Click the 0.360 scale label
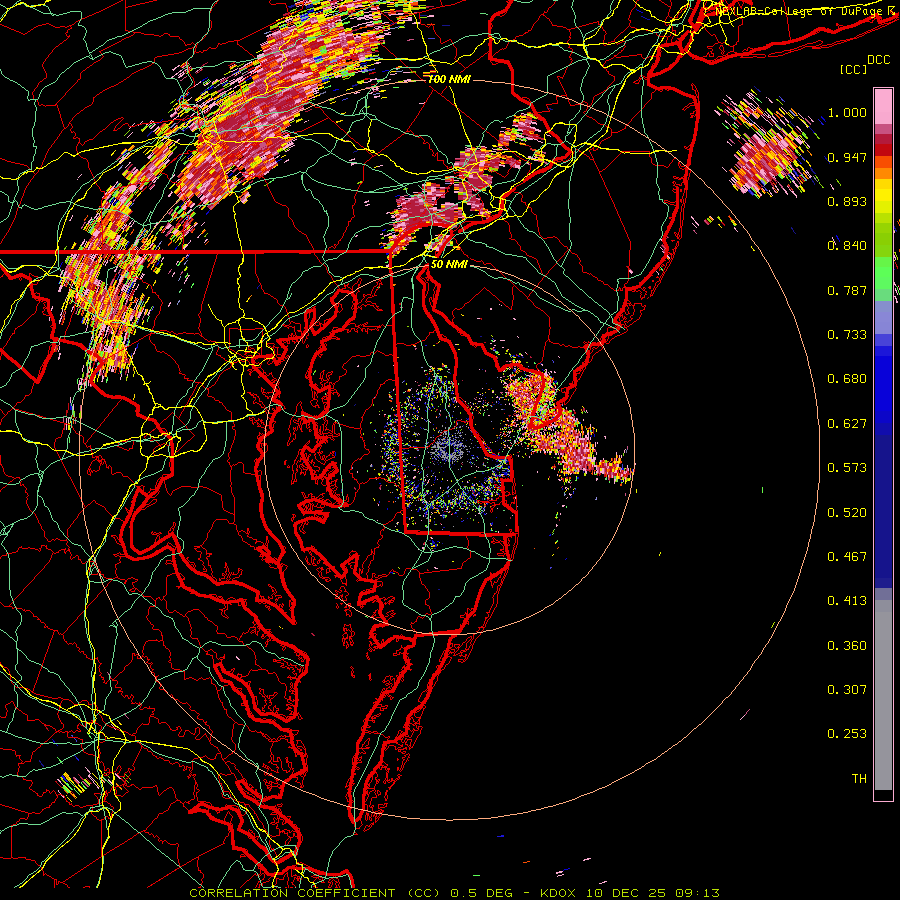Screen dimensions: 900x900 847,646
